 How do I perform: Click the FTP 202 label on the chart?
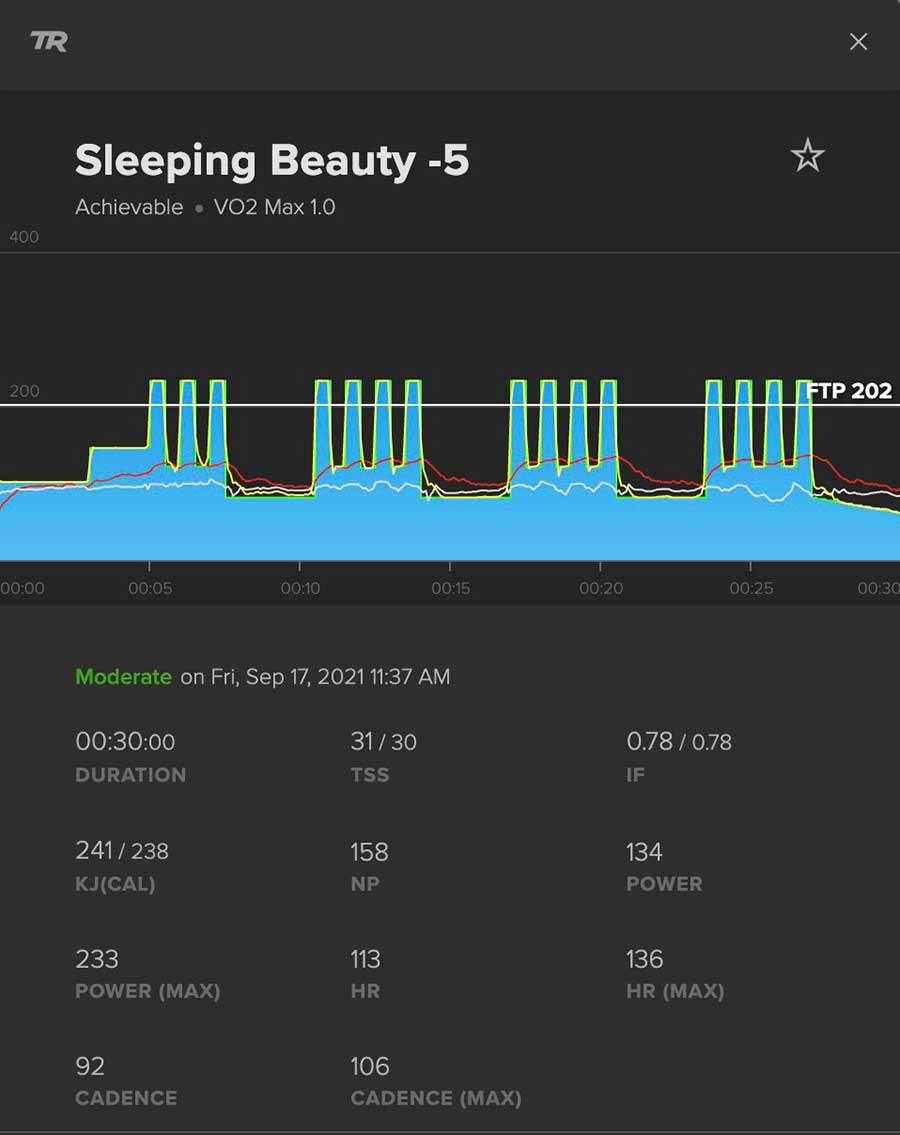point(849,391)
